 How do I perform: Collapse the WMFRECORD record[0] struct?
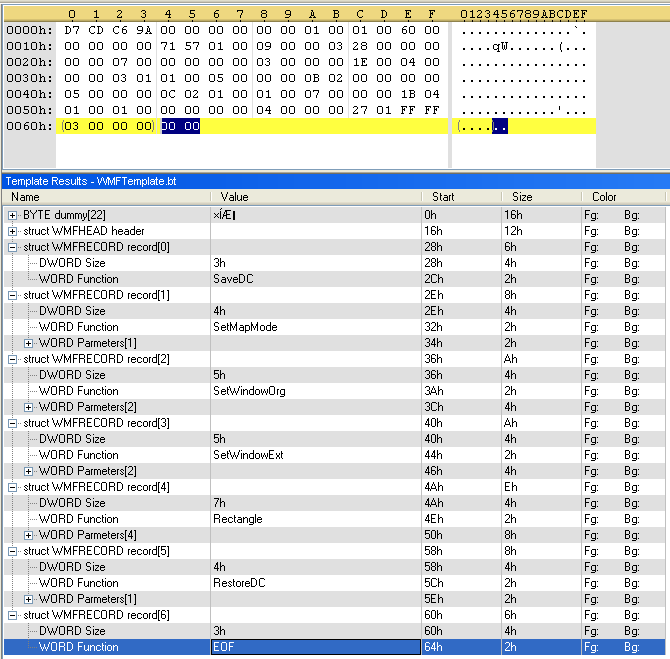(x=13, y=247)
